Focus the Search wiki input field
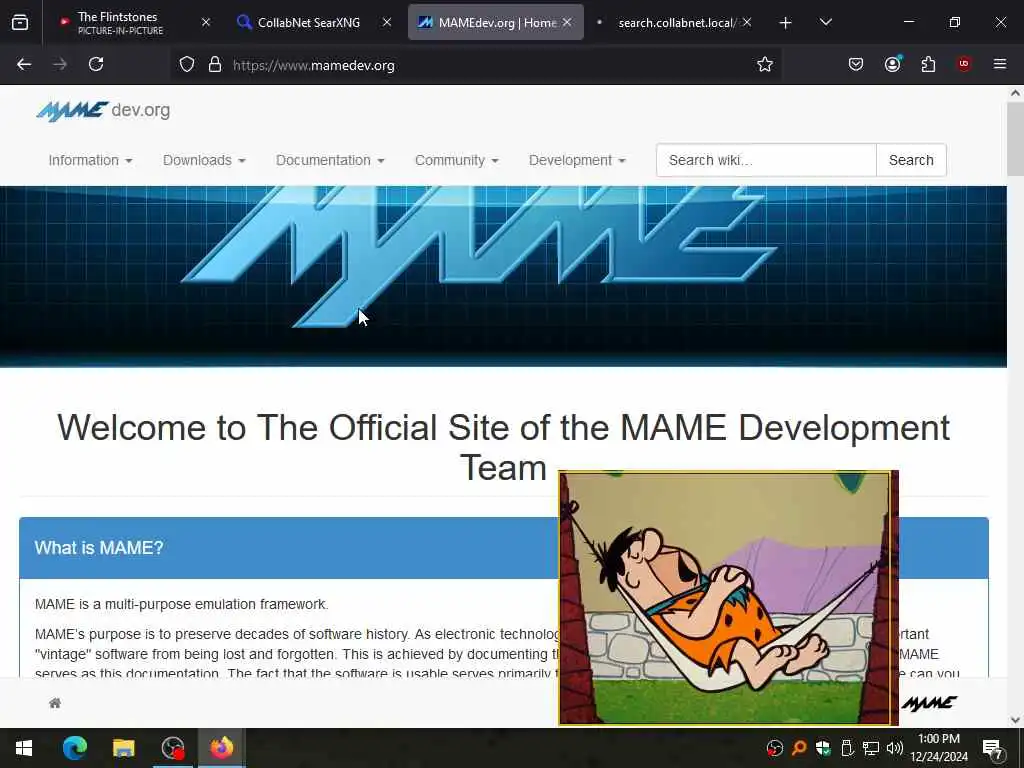The image size is (1024, 768). [766, 160]
